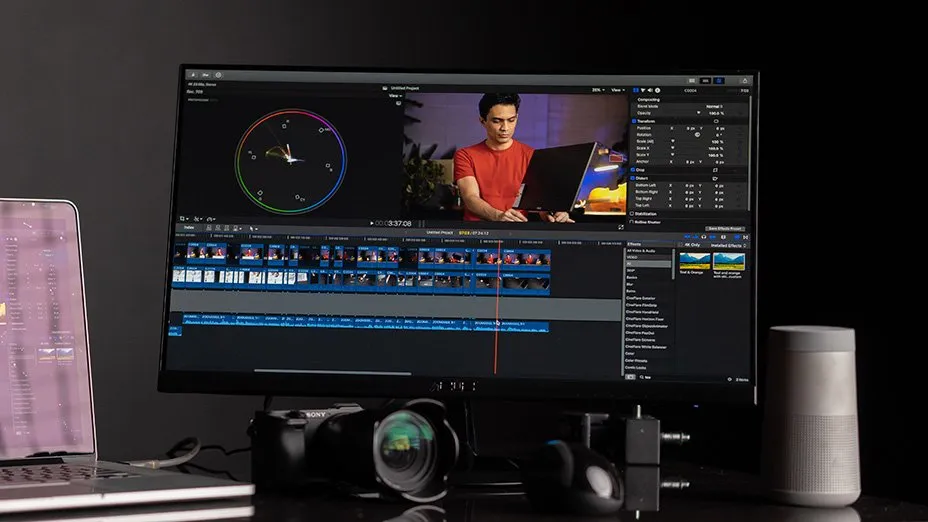The width and height of the screenshot is (928, 522).
Task: Open the Blend Mode Normal dropdown
Action: pos(715,106)
